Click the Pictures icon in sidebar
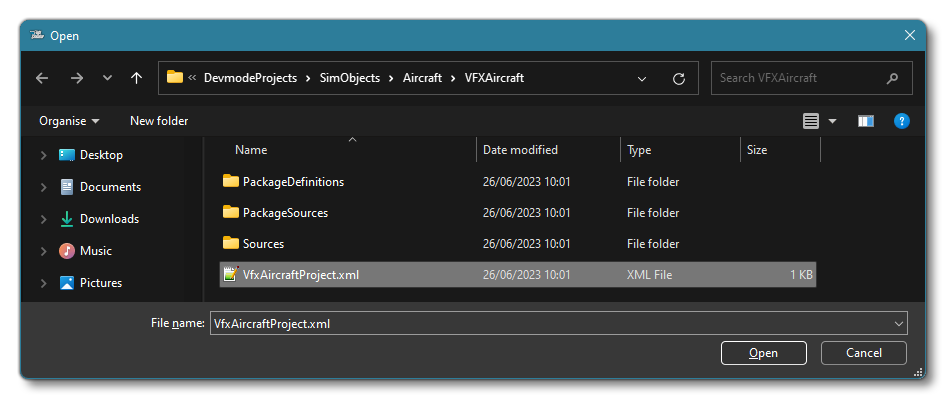Screen dimensions: 946x399 point(66,283)
